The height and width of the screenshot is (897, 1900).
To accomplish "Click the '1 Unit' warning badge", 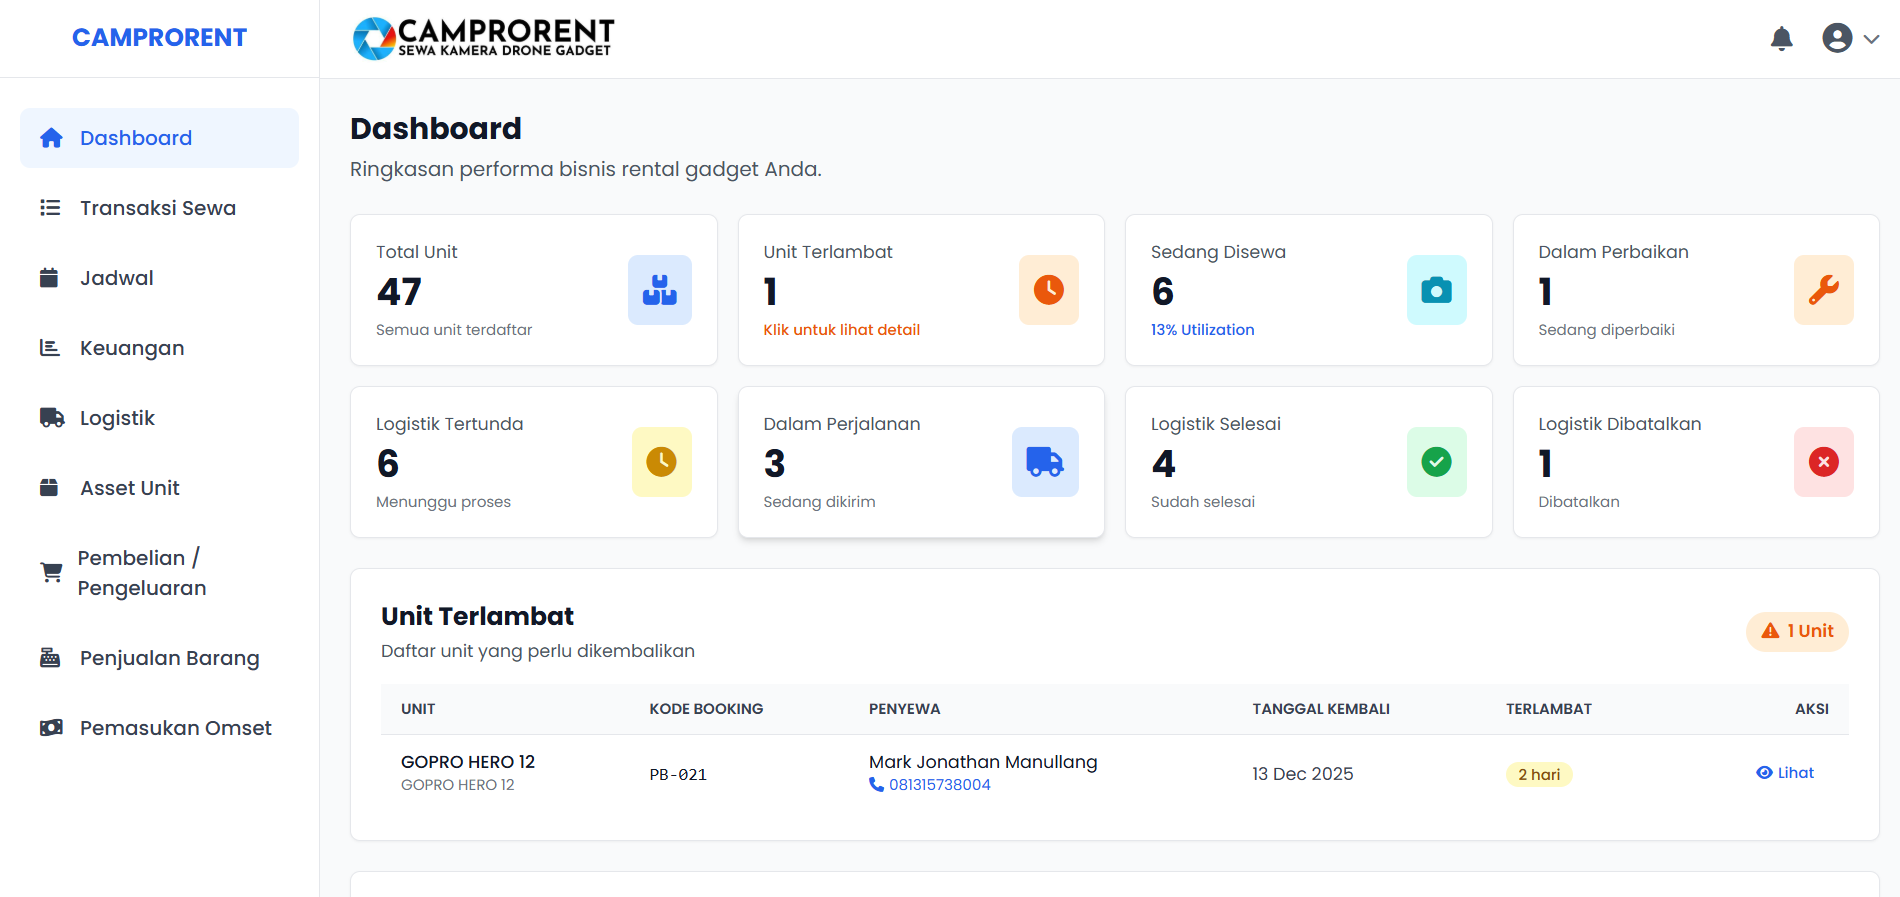I will click(1797, 631).
